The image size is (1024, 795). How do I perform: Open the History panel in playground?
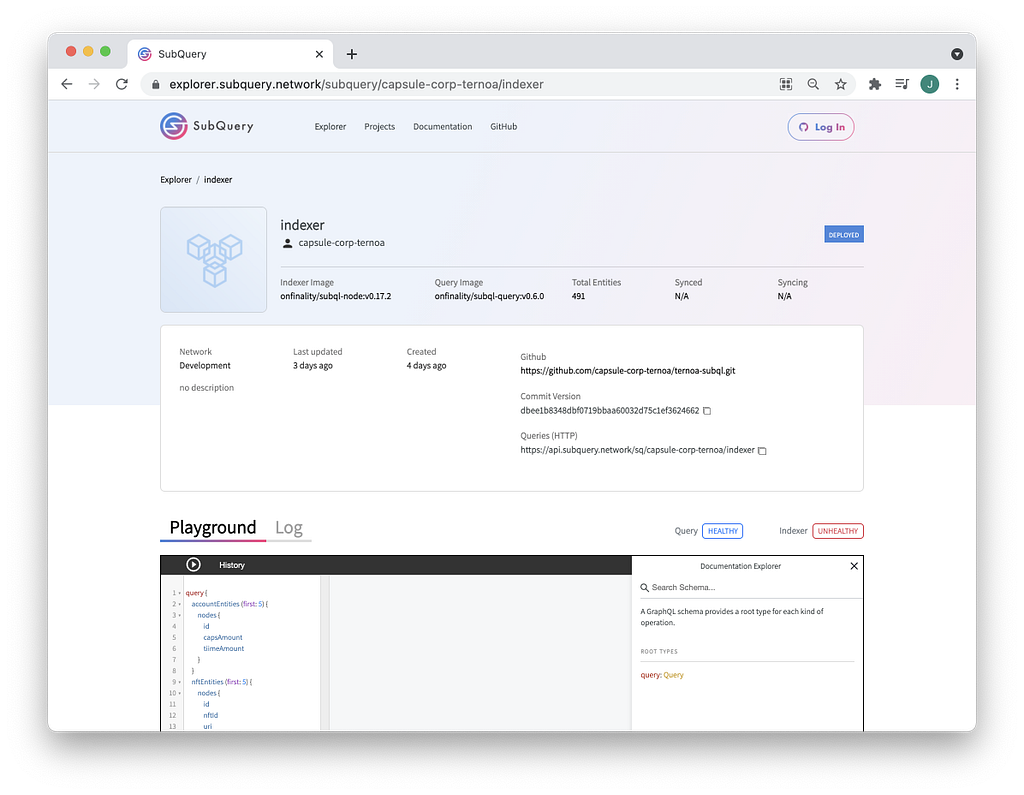pos(232,565)
